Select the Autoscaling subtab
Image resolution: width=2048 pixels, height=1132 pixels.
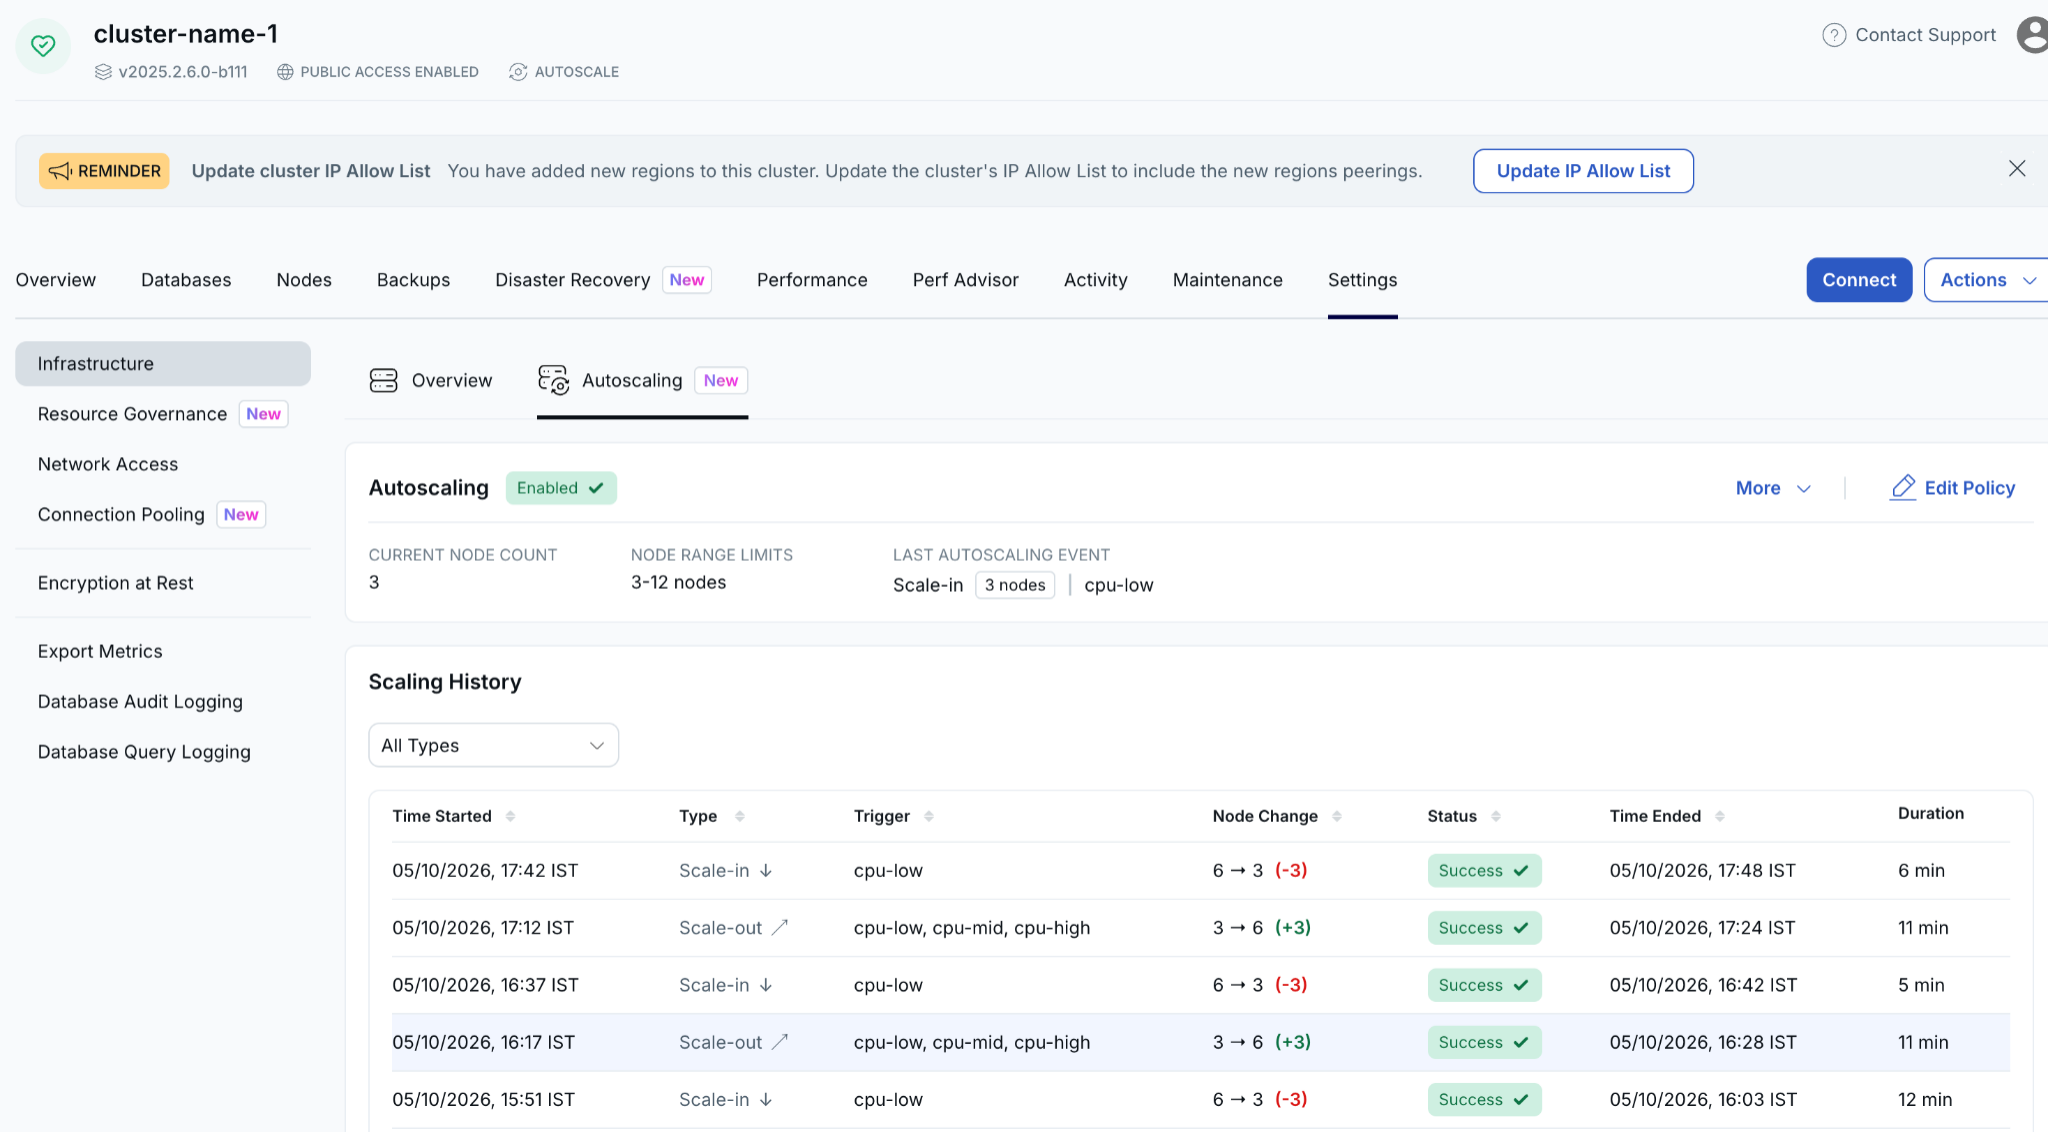click(643, 380)
